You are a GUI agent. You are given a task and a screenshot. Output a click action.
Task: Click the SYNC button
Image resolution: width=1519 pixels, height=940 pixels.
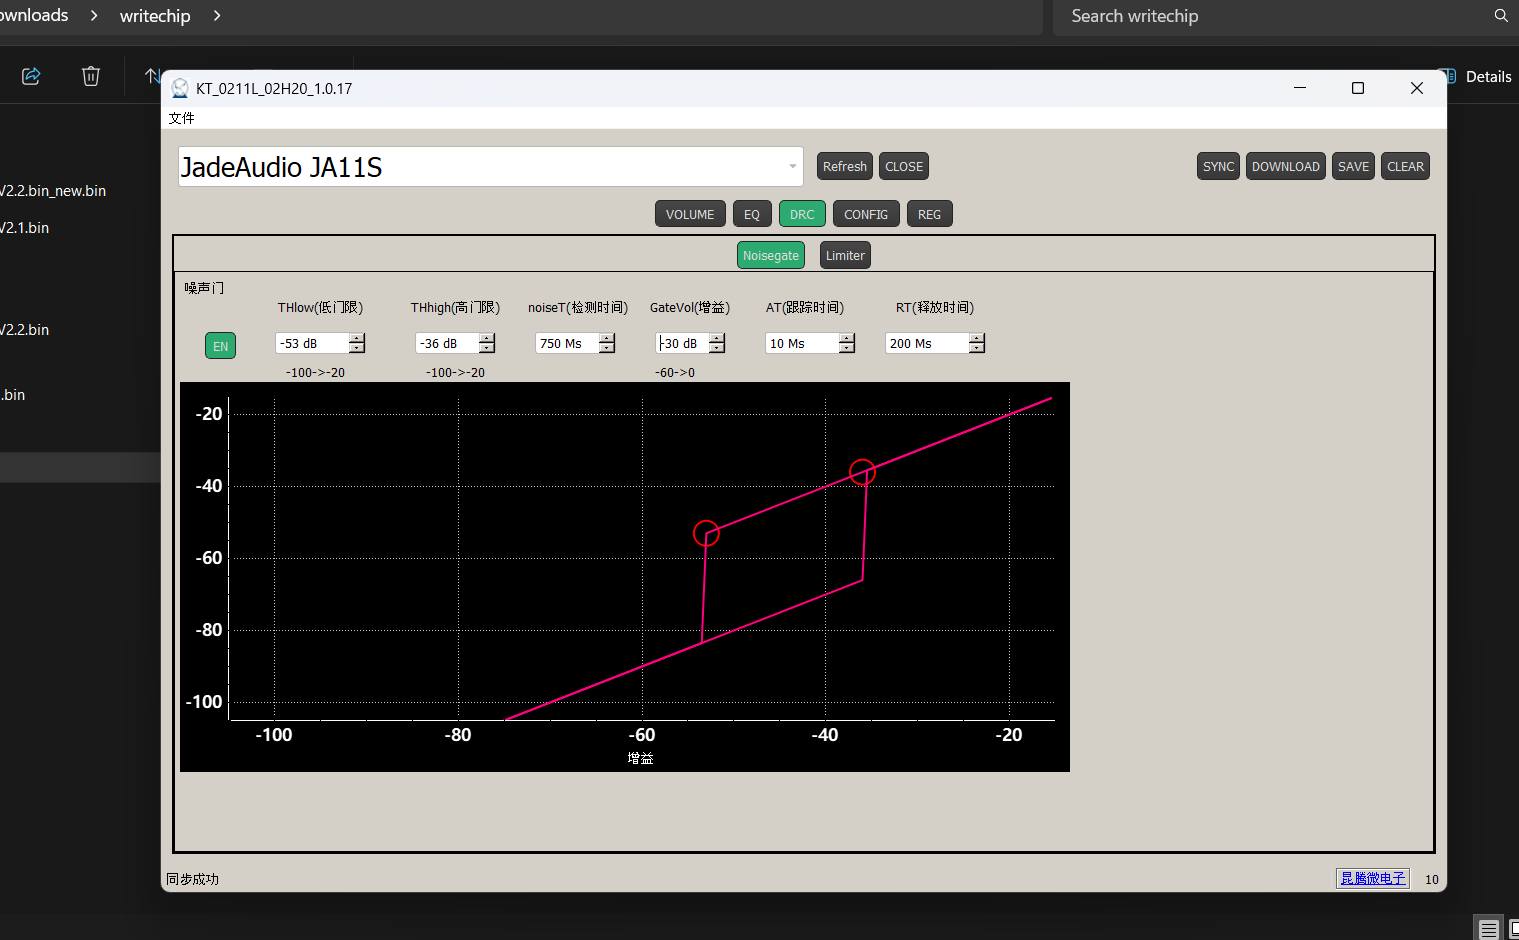click(x=1218, y=166)
